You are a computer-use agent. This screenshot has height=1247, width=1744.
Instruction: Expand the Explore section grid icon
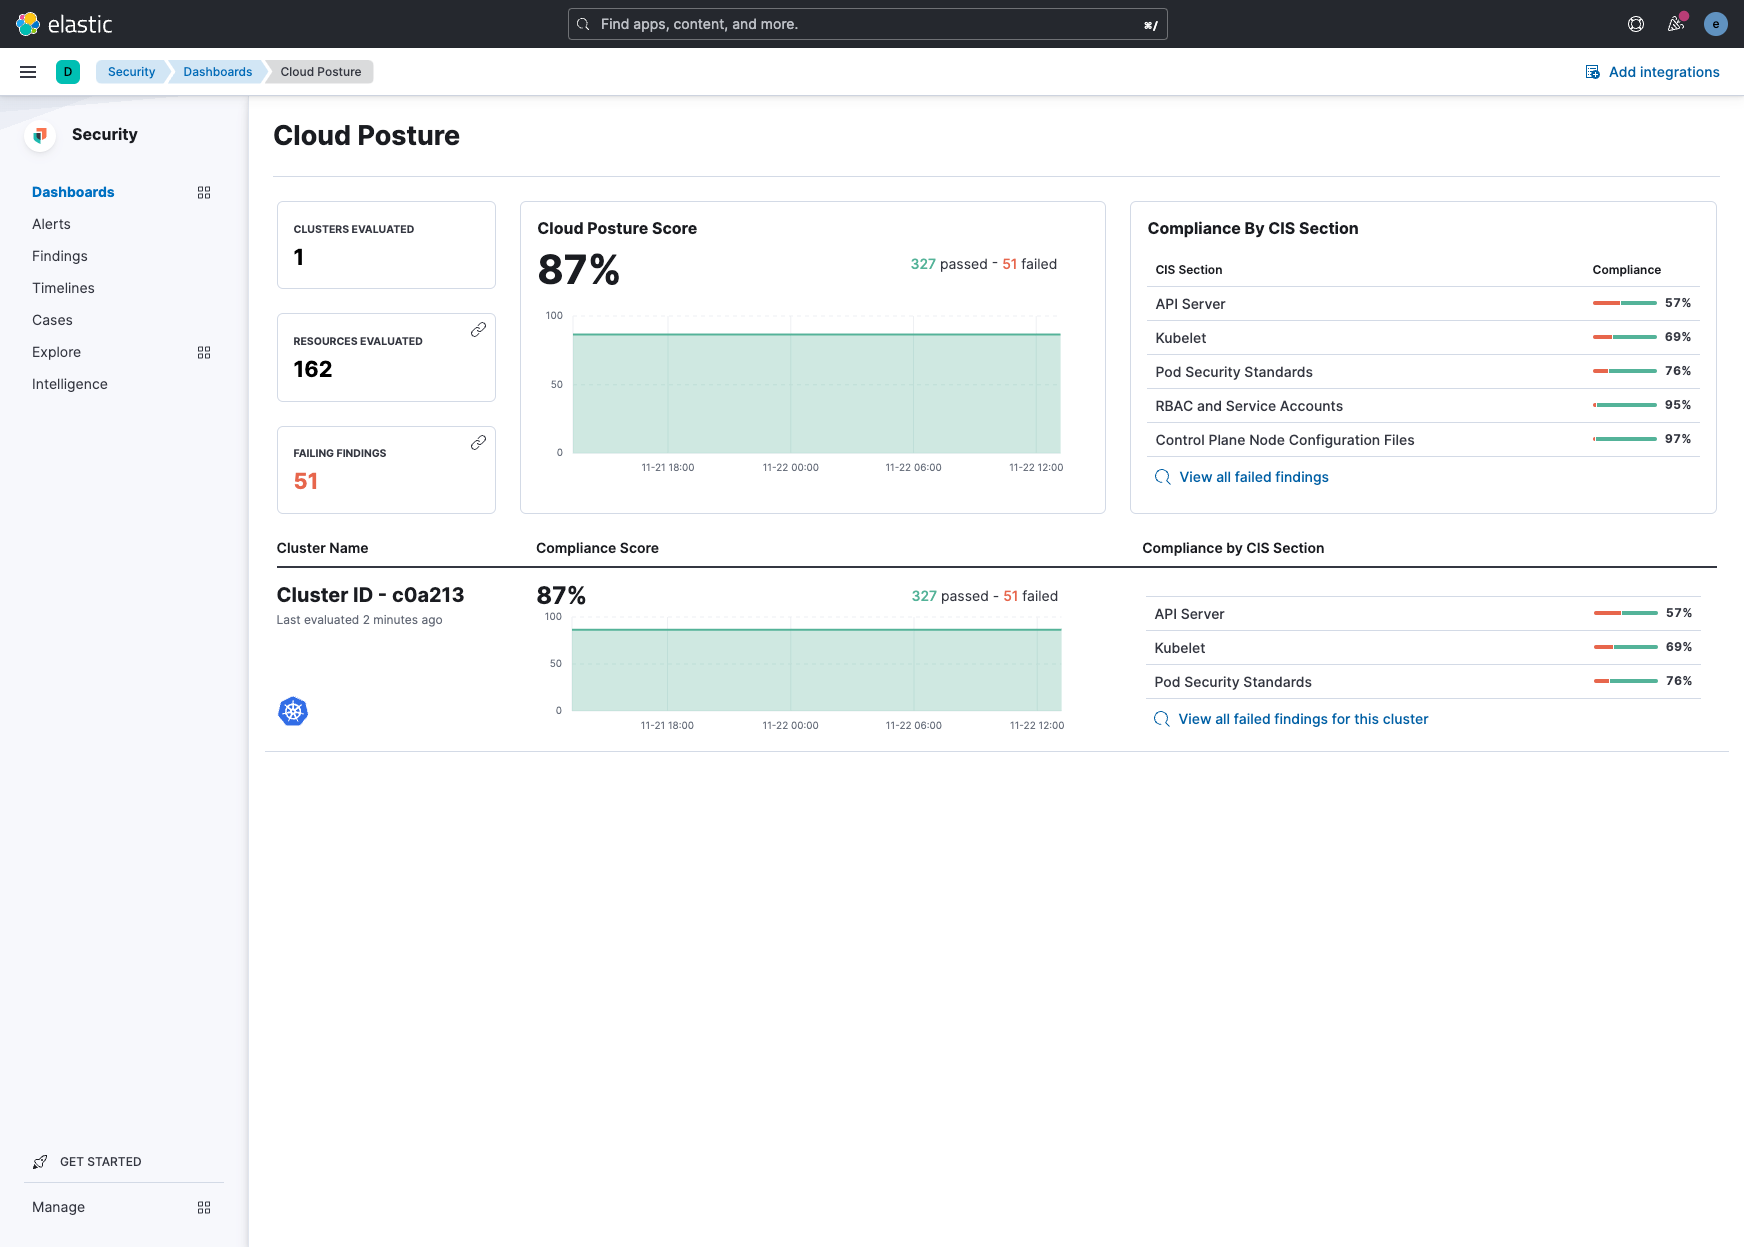coord(203,352)
